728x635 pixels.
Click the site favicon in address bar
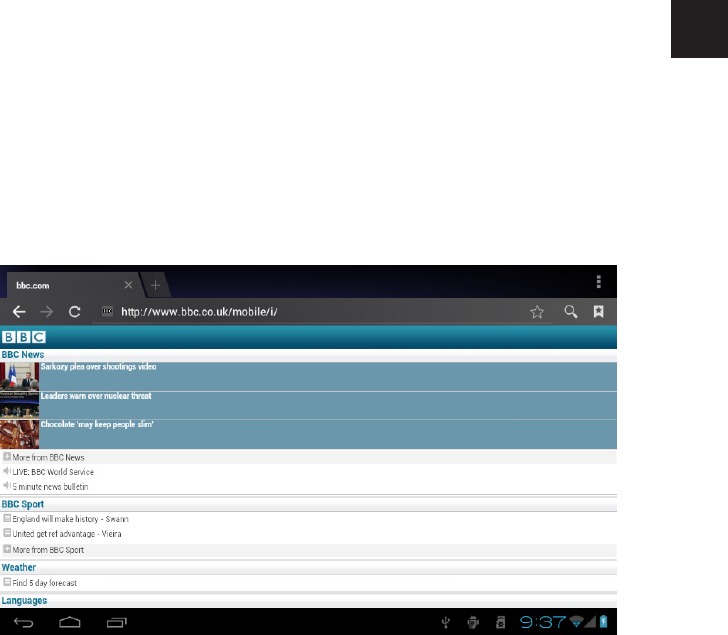[x=107, y=311]
